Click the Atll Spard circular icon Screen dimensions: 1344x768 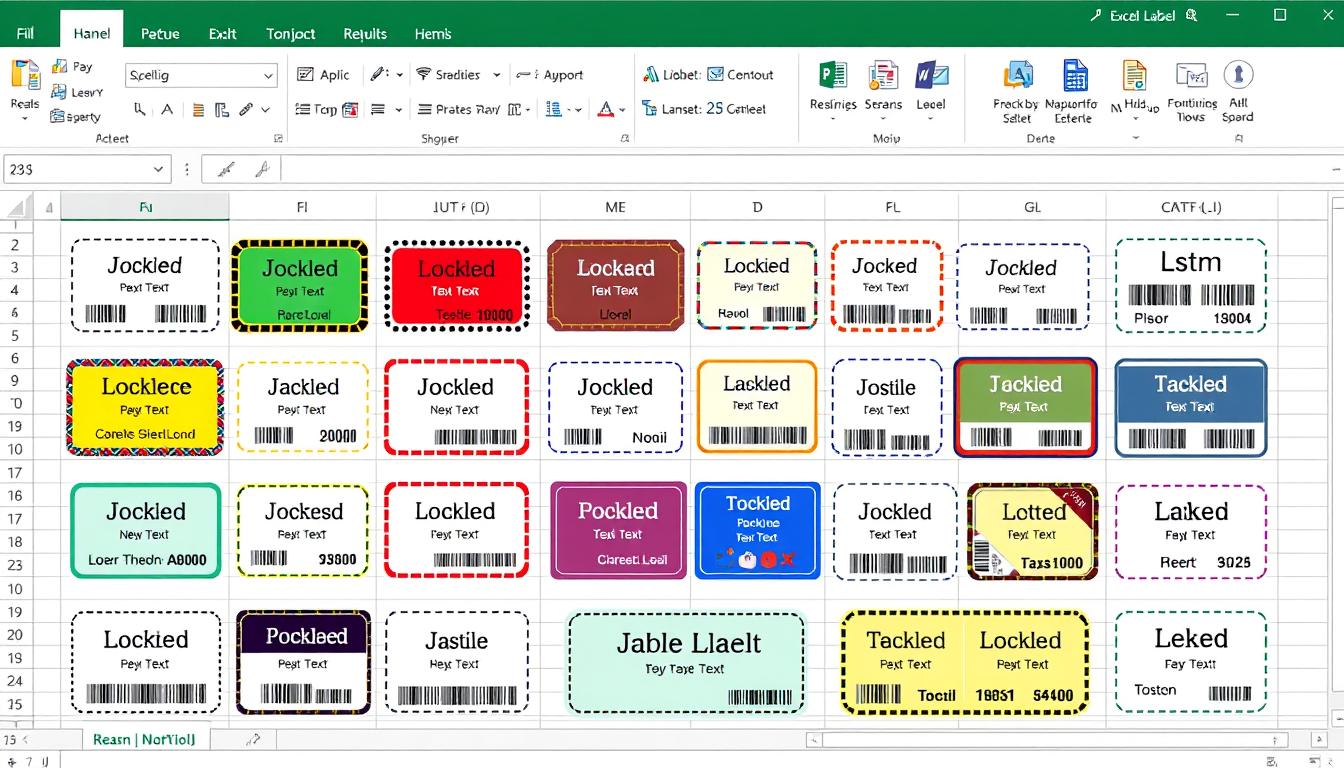[x=1238, y=76]
